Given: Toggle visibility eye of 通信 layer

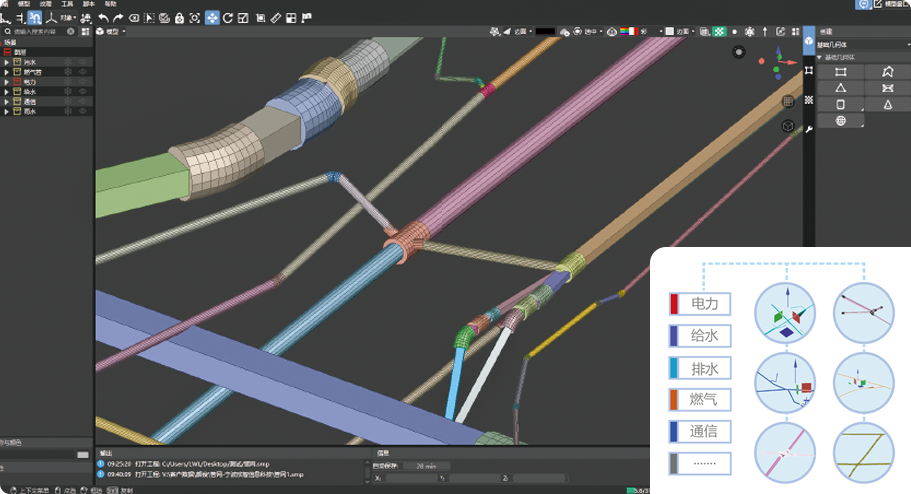Looking at the screenshot, I should click(82, 102).
